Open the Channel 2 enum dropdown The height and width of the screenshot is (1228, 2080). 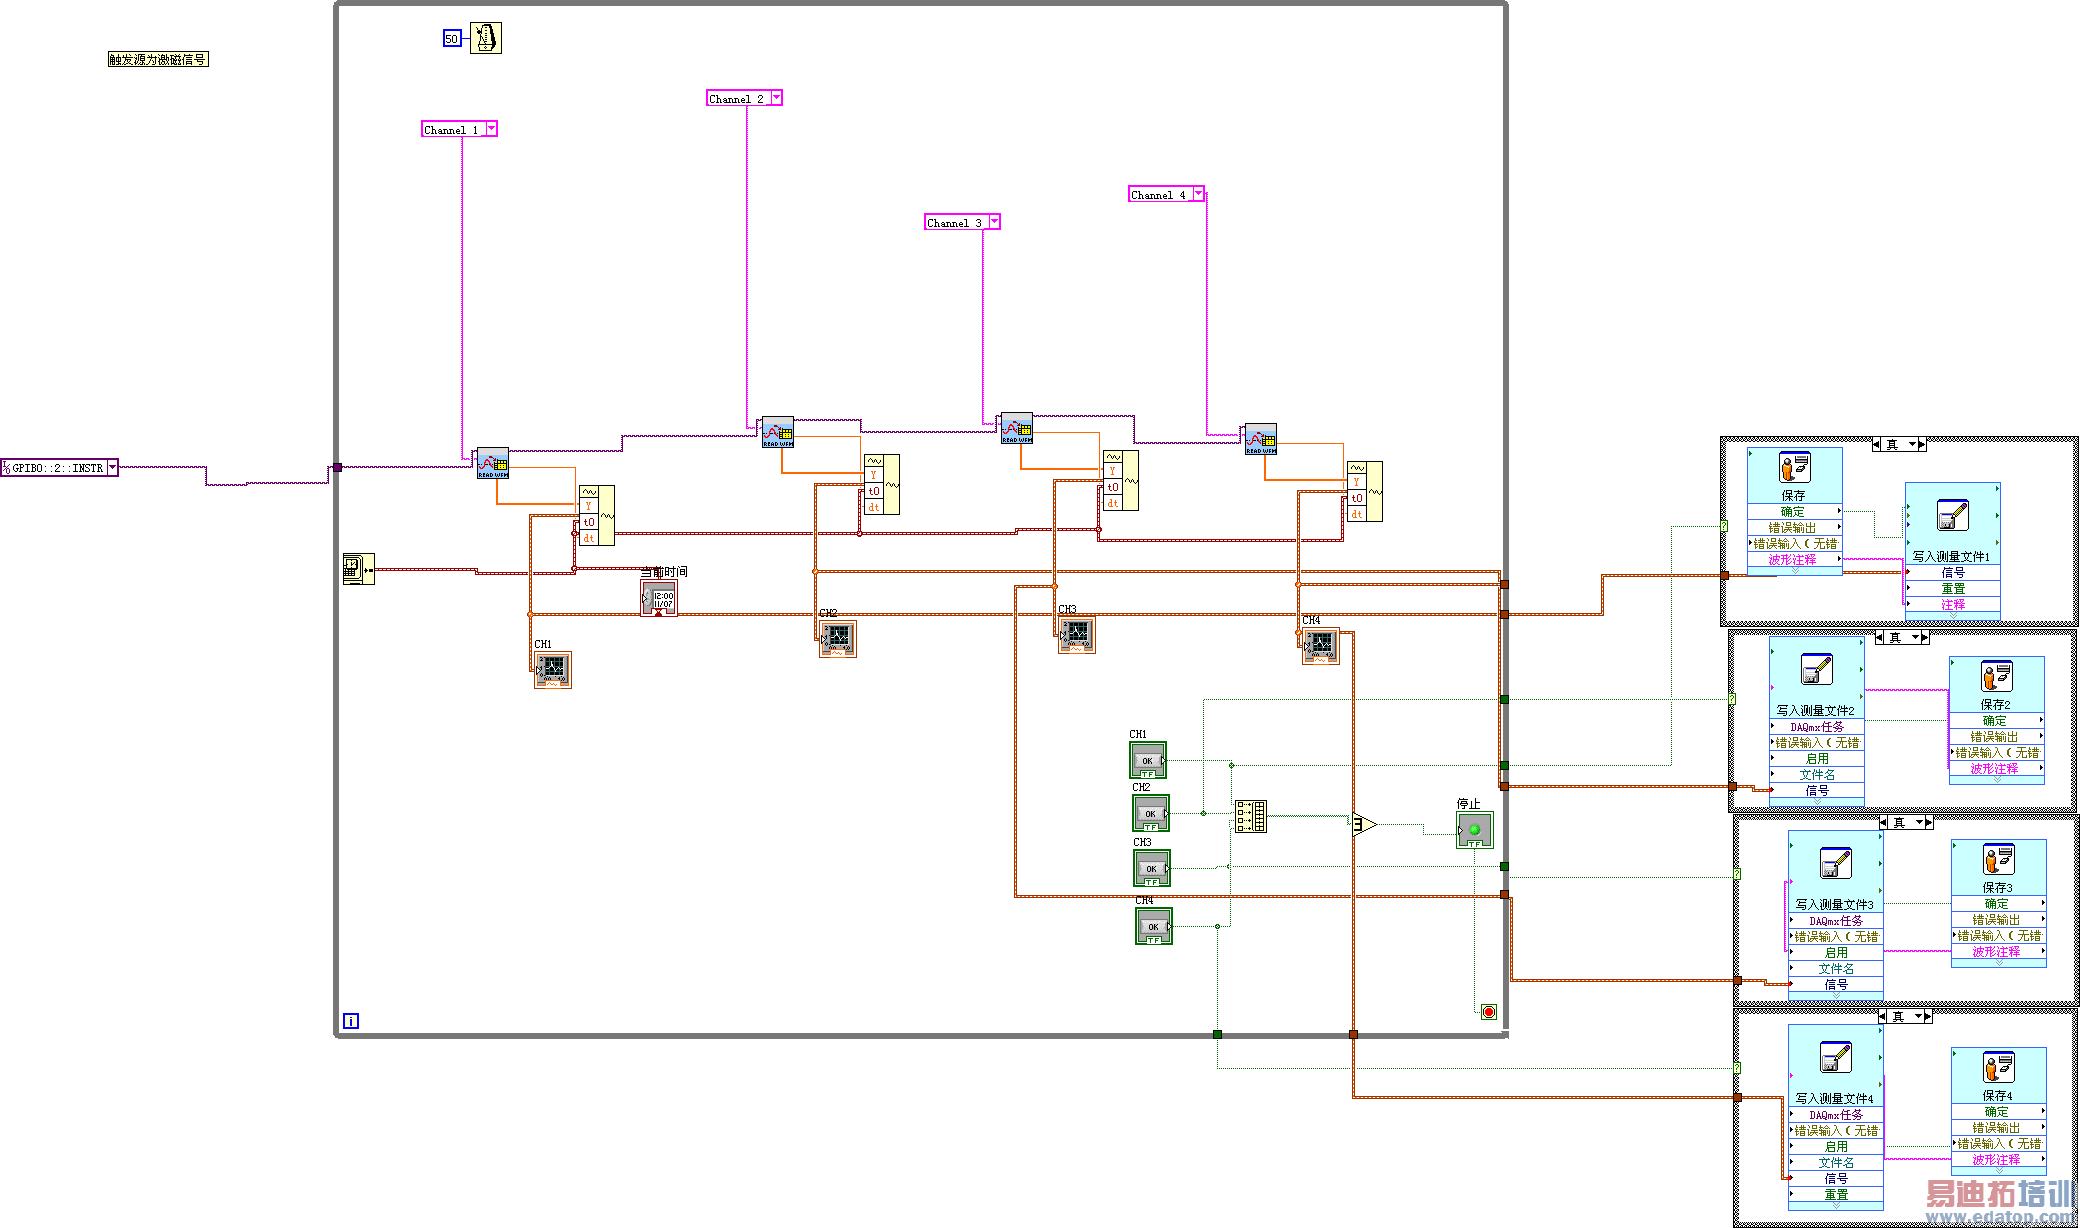coord(776,98)
